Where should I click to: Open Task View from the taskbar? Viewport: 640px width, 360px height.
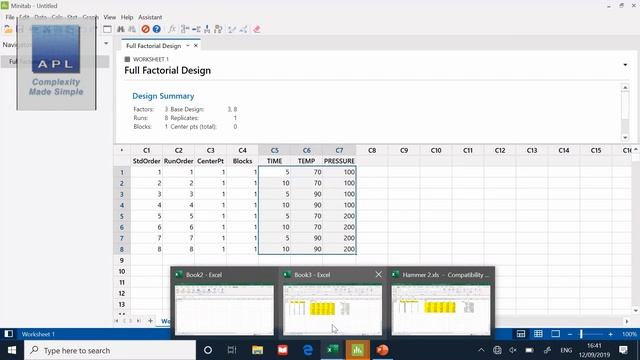[x=232, y=350]
